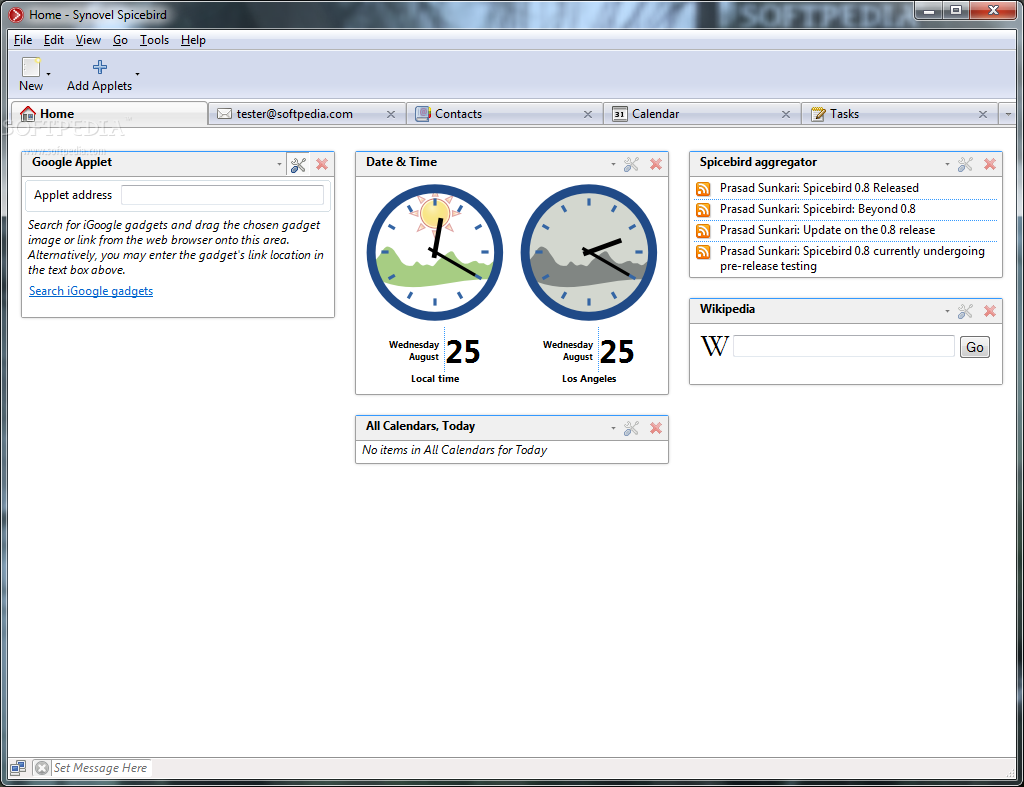The height and width of the screenshot is (787, 1024).
Task: Remove the Wikipedia applet
Action: point(990,311)
